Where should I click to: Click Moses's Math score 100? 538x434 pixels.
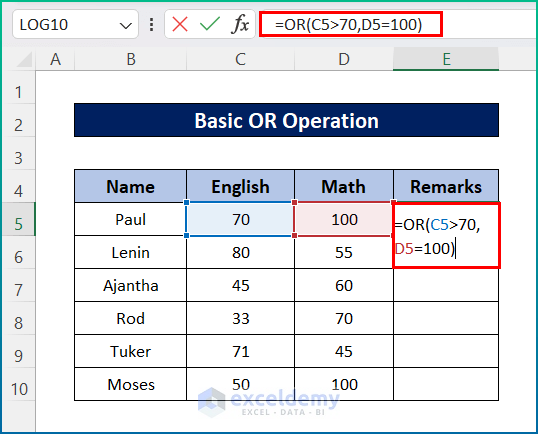343,384
